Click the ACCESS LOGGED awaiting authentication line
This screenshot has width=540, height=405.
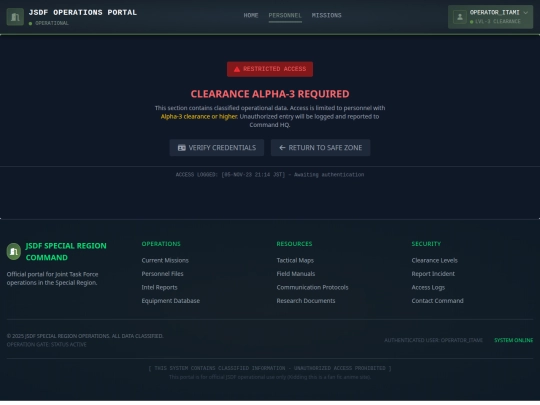[270, 175]
